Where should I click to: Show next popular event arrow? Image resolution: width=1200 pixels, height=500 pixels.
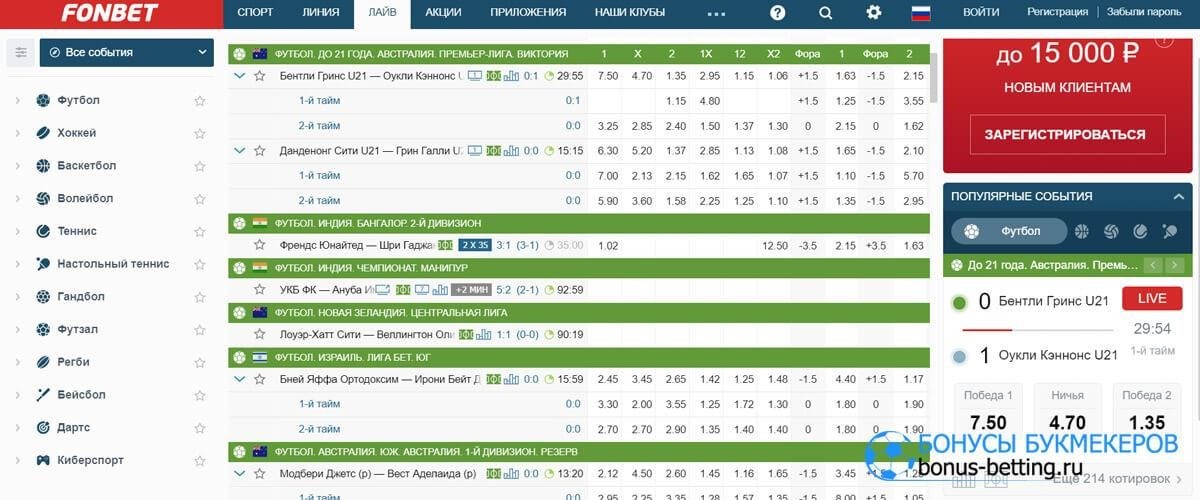point(1176,265)
